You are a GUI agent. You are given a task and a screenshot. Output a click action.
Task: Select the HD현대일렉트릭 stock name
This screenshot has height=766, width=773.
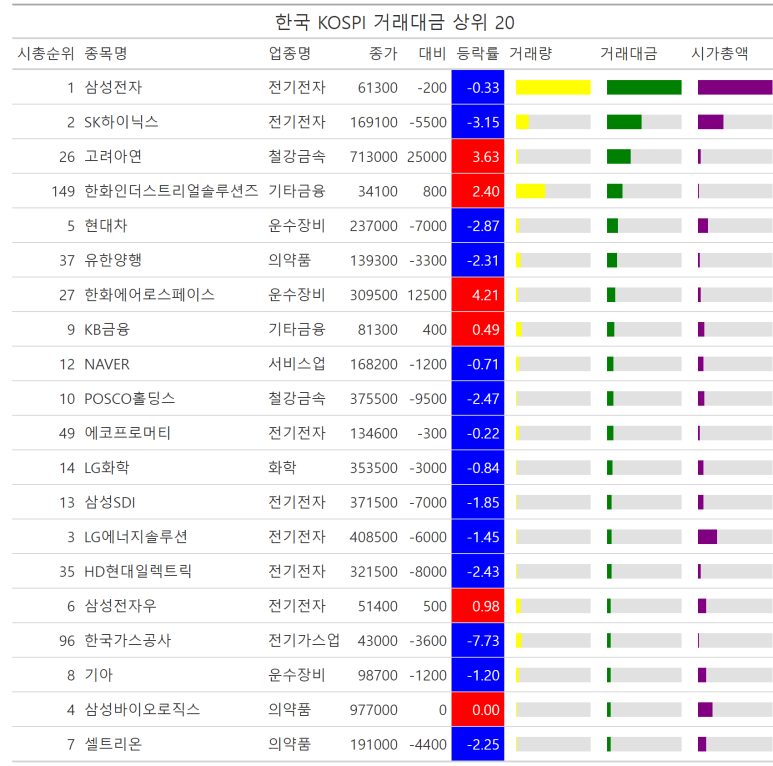[x=138, y=571]
